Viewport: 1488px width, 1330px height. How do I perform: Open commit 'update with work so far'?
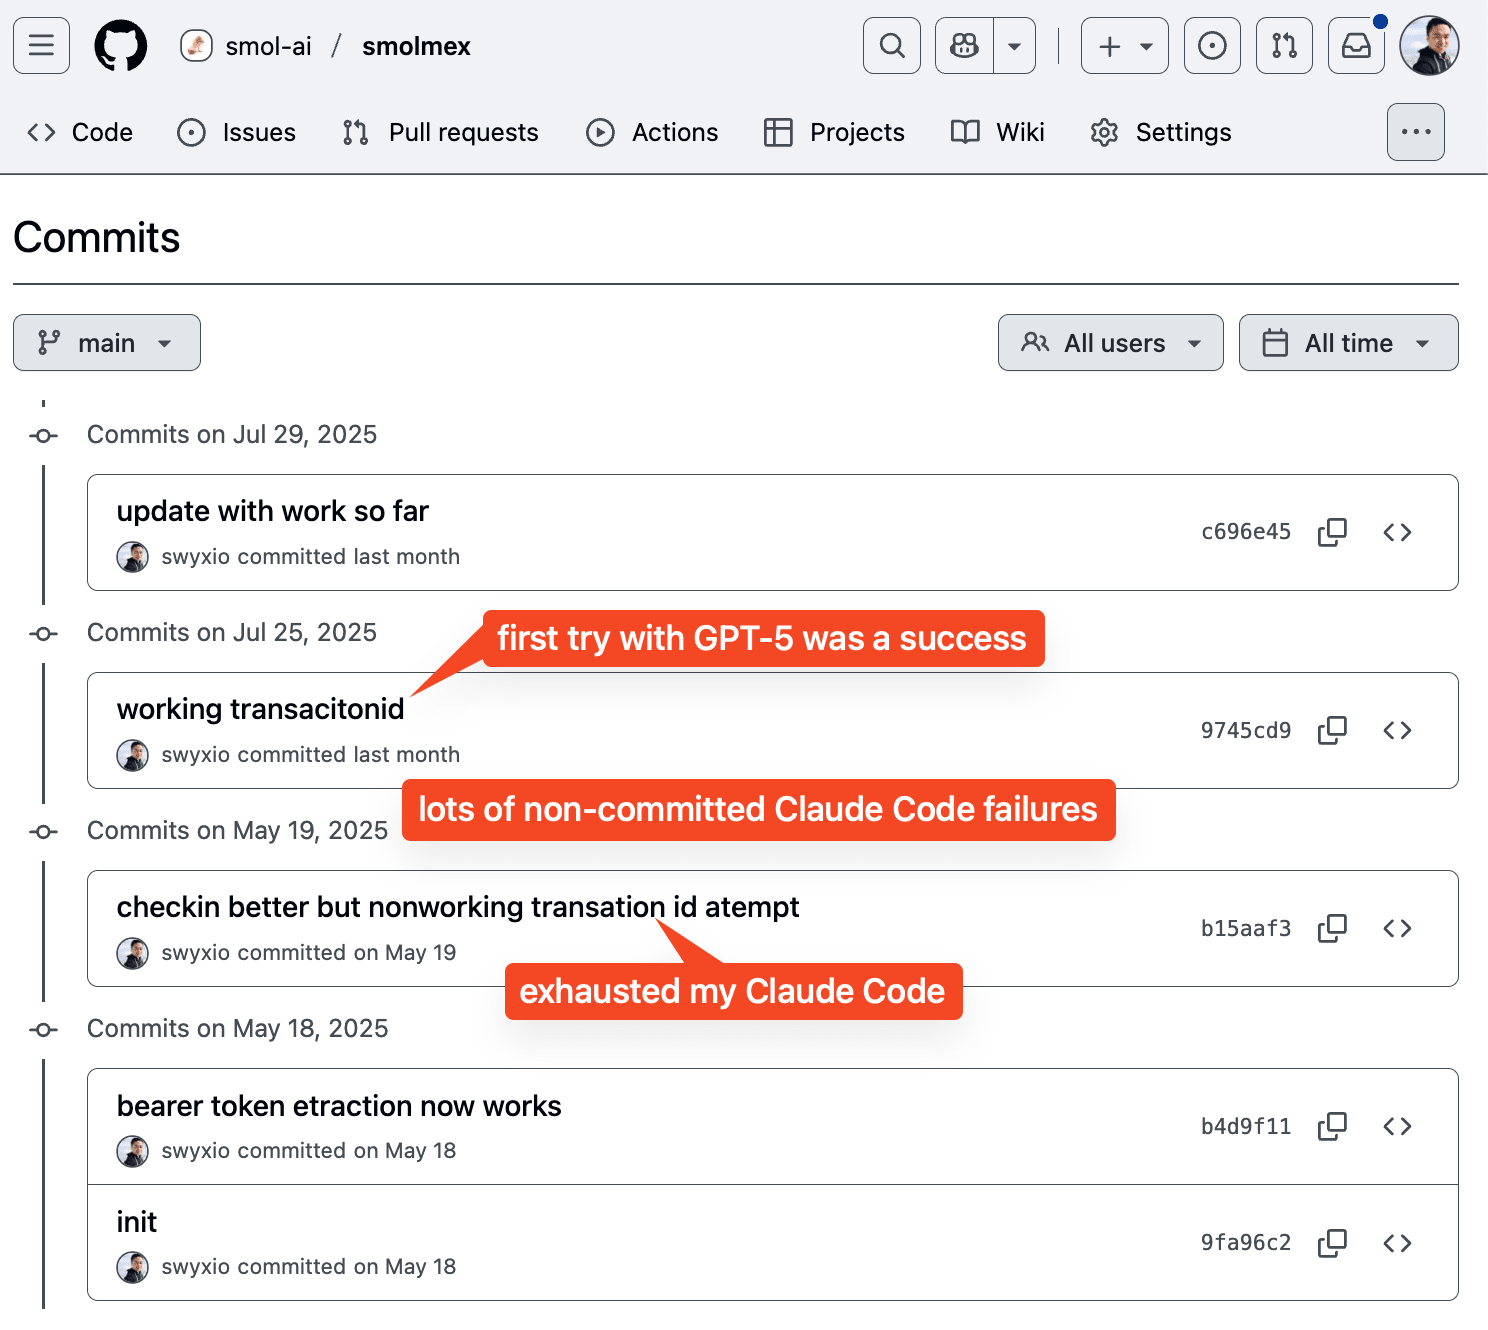[x=272, y=511]
